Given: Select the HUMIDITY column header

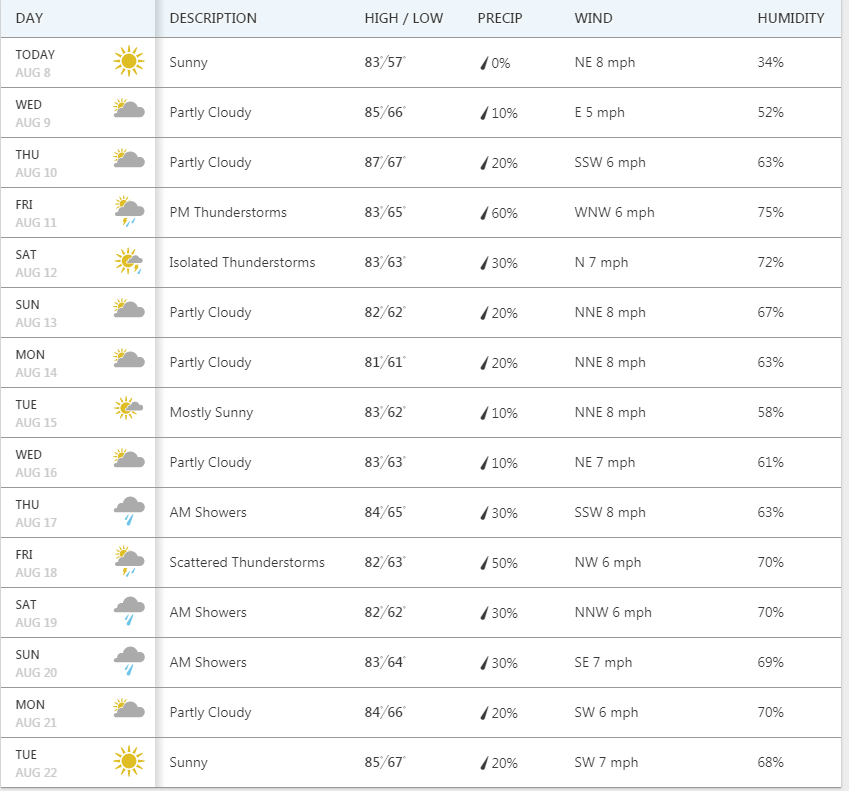Looking at the screenshot, I should (791, 18).
